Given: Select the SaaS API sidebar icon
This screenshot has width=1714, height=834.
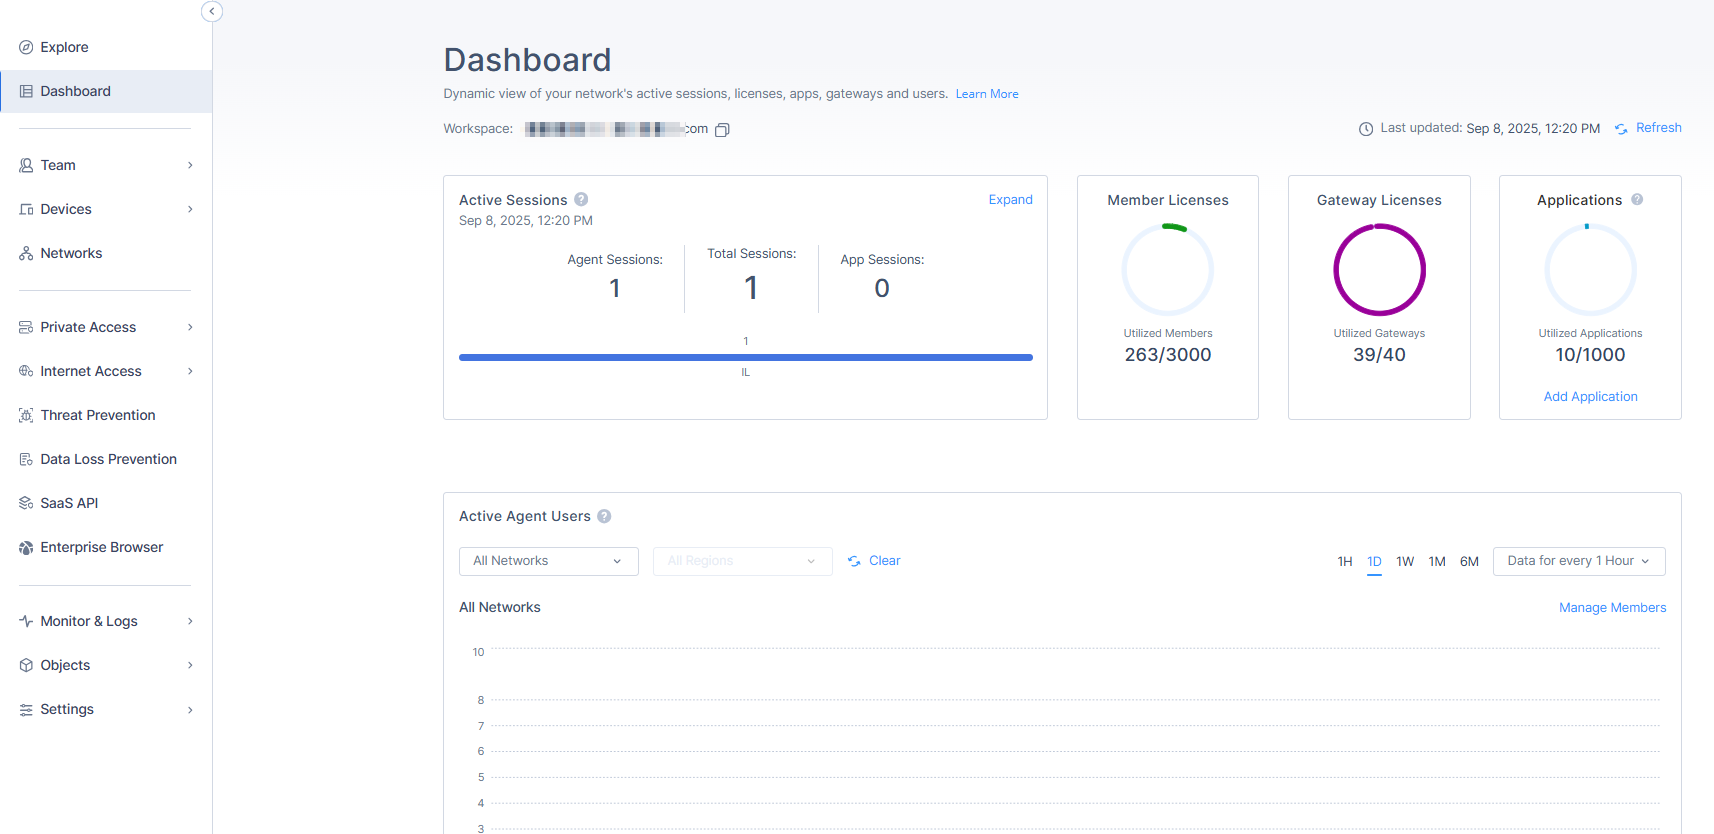Looking at the screenshot, I should [26, 503].
